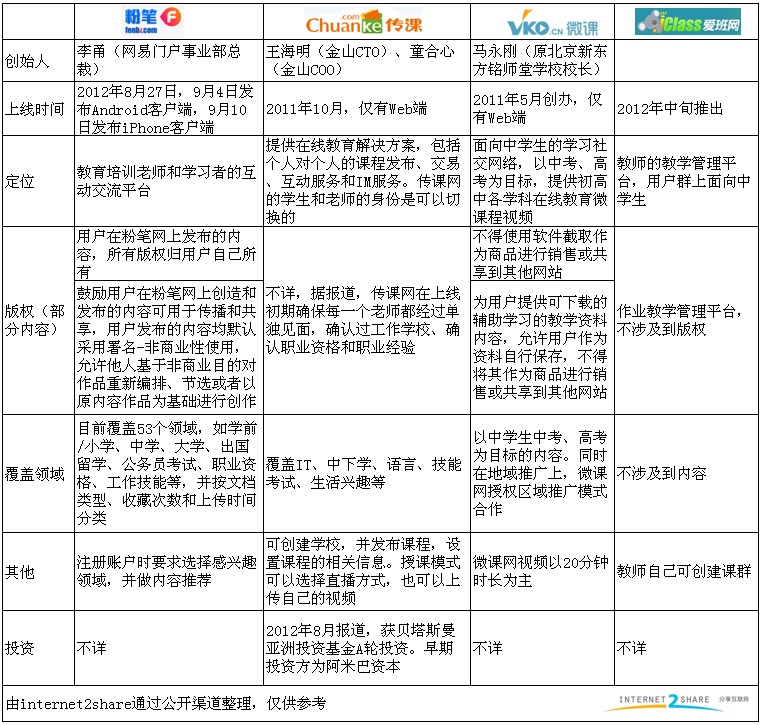
Task: Click footer note 由internet2share通过公开渠道整理
Action: pos(166,703)
